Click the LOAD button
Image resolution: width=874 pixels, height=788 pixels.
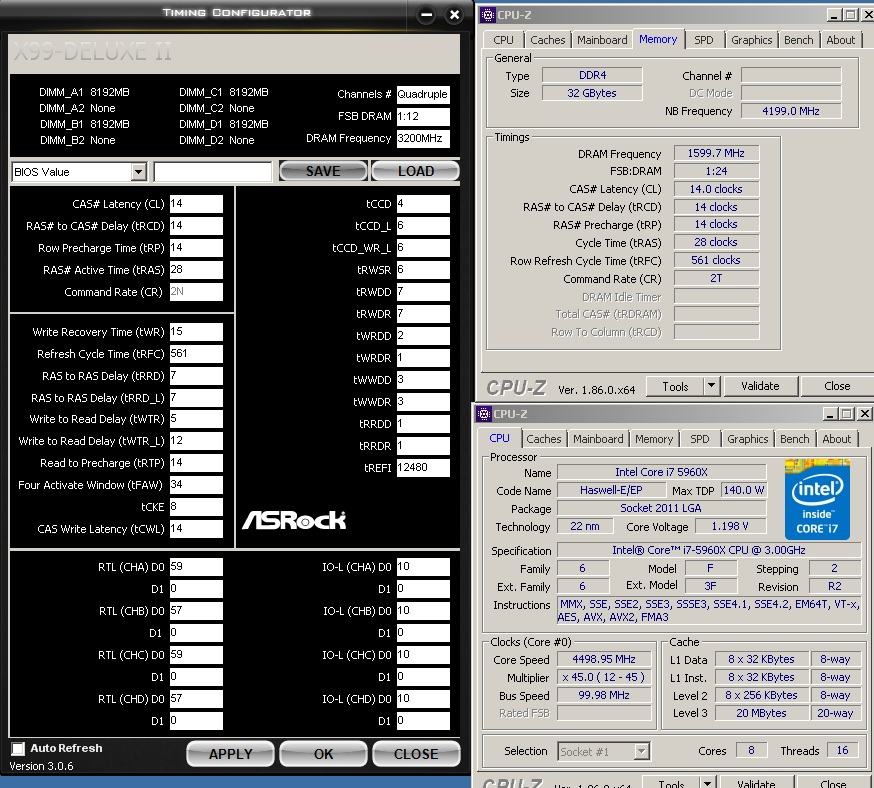[415, 171]
